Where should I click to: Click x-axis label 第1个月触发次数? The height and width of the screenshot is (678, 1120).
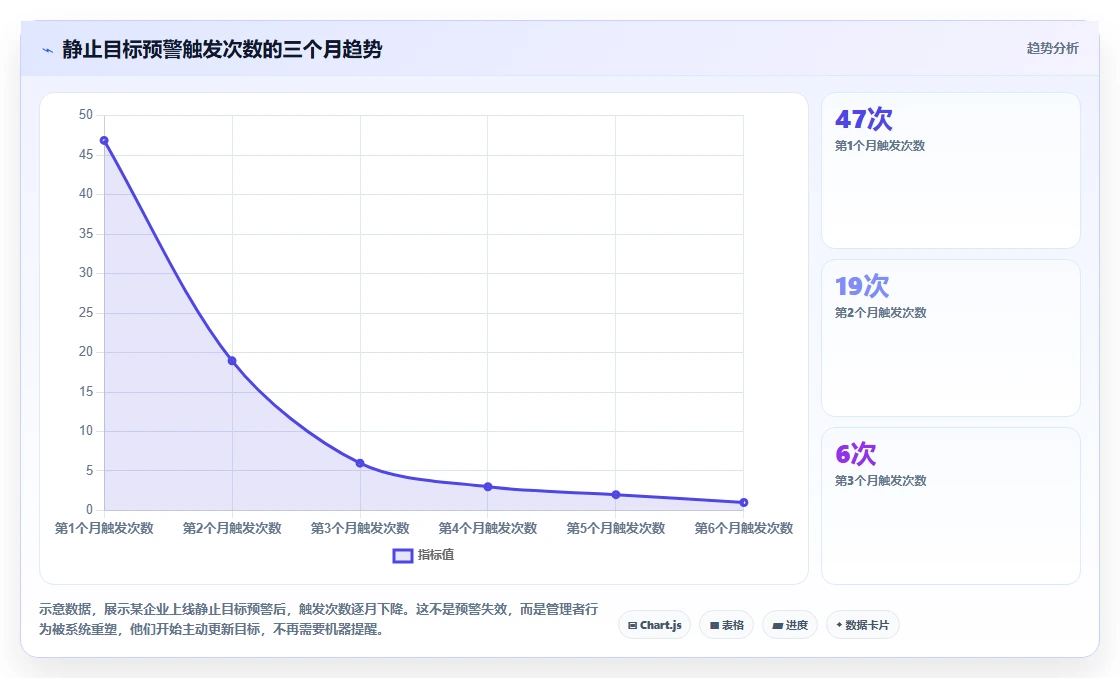104,528
